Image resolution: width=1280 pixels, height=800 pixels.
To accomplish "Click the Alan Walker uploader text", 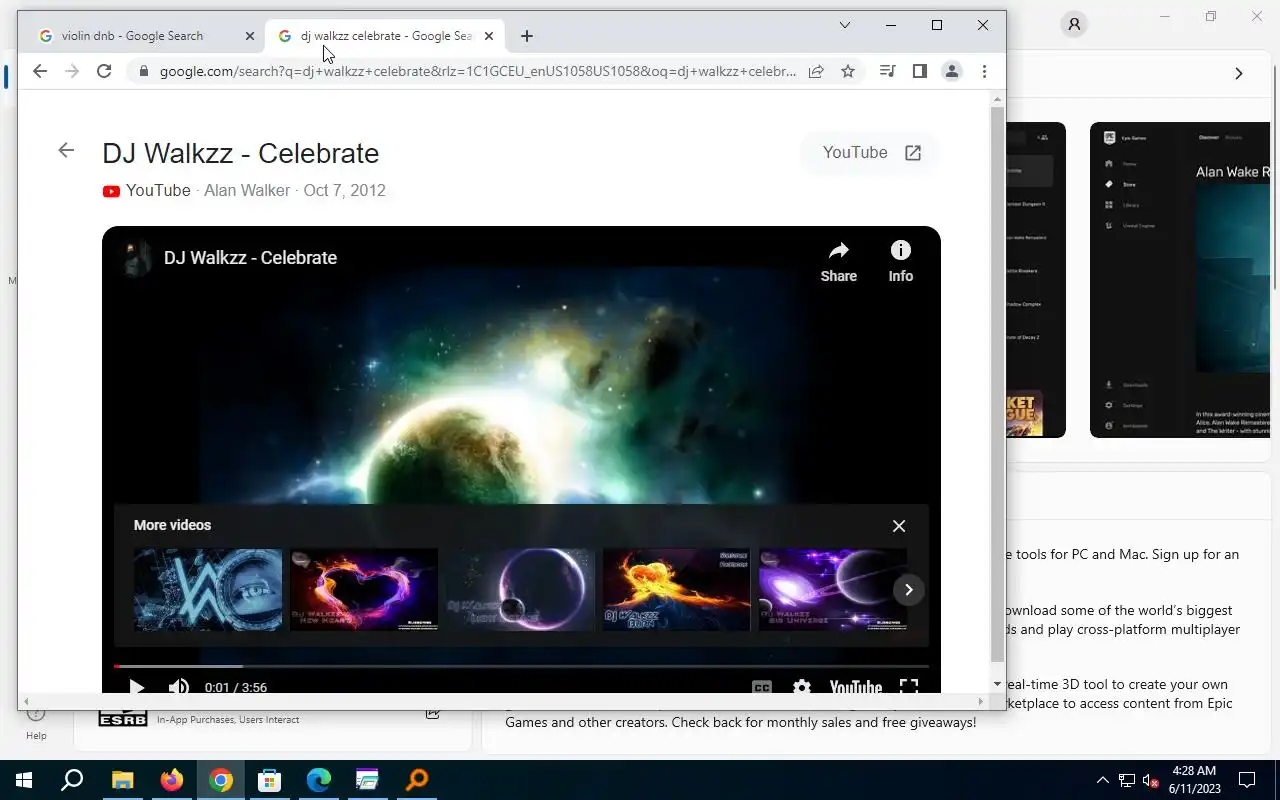I will 247,191.
